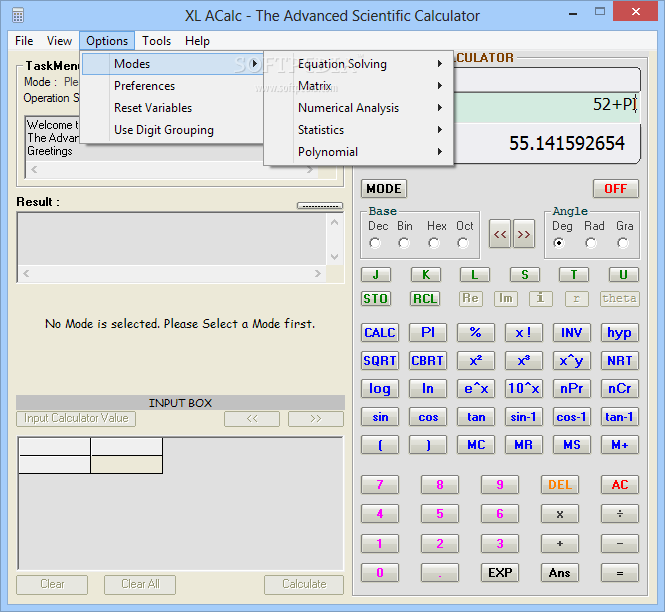Click the hyp hyperbolic key
The width and height of the screenshot is (665, 612).
point(620,333)
